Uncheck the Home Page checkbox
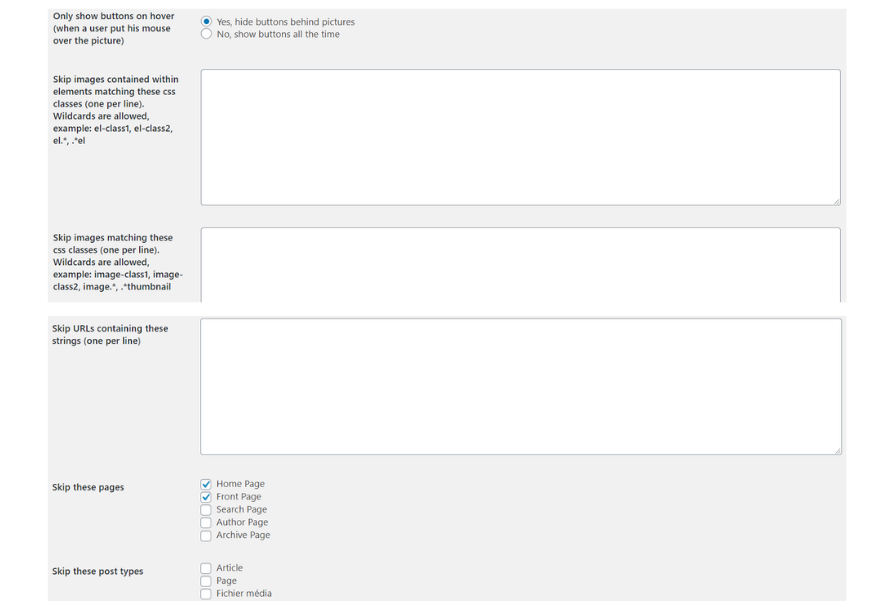This screenshot has height=609, width=894. [206, 484]
